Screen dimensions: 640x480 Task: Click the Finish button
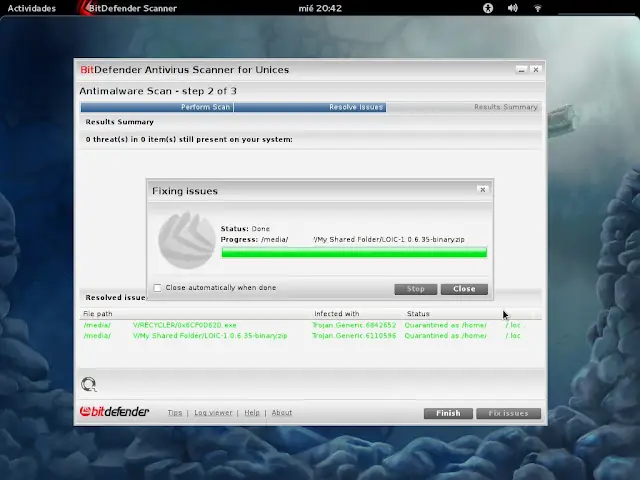(x=448, y=413)
